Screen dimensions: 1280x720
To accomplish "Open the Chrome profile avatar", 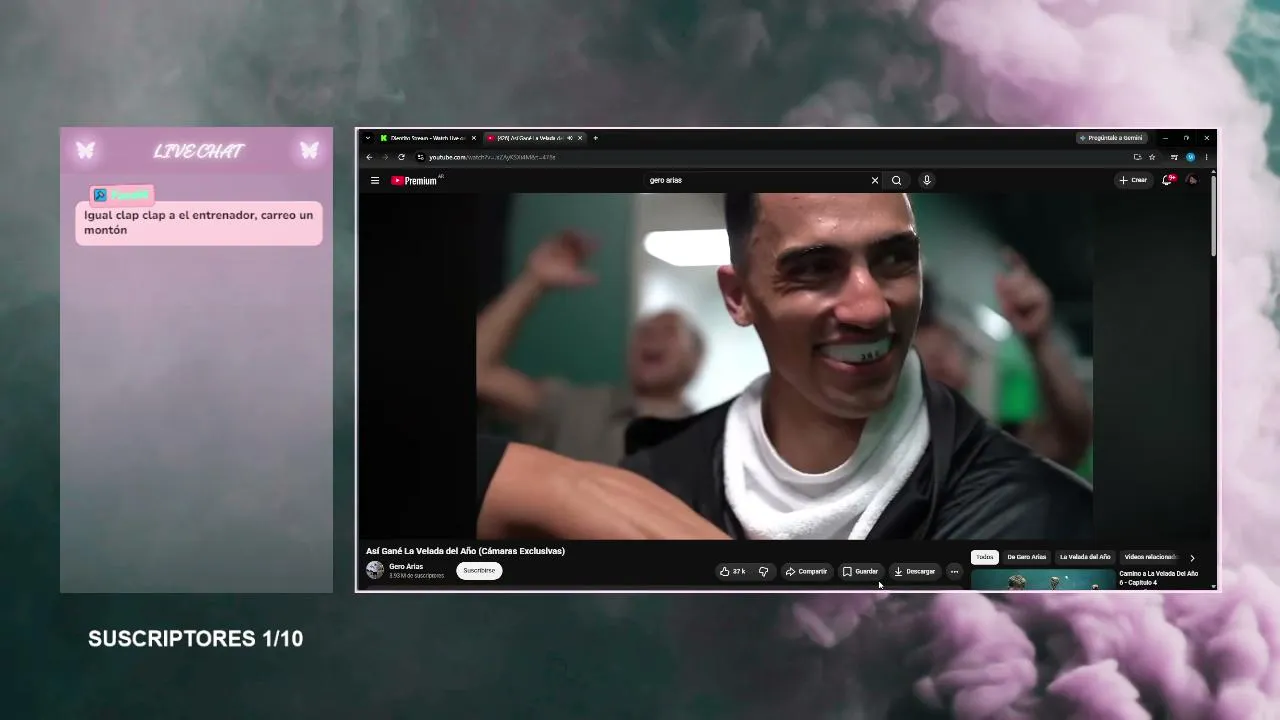I will [1190, 157].
